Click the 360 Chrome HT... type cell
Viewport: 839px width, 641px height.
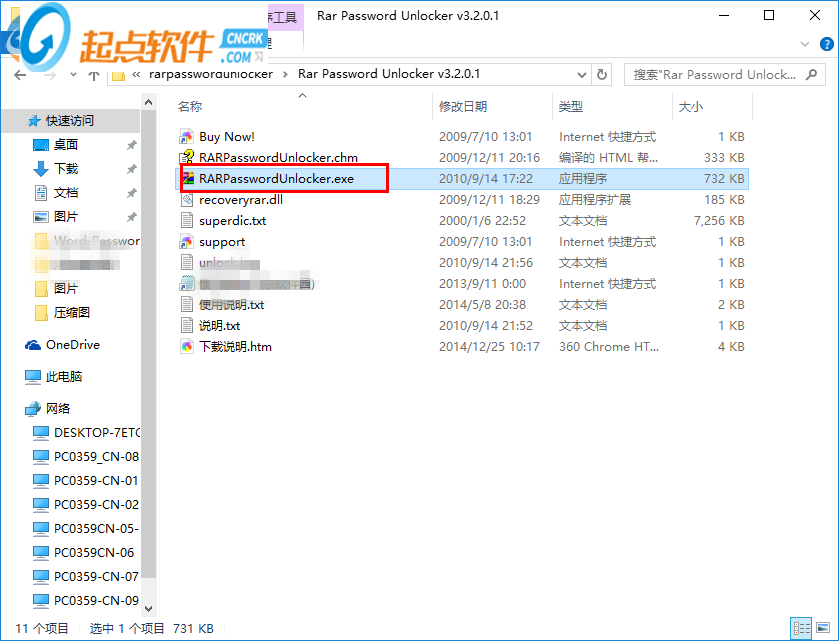pyautogui.click(x=609, y=347)
